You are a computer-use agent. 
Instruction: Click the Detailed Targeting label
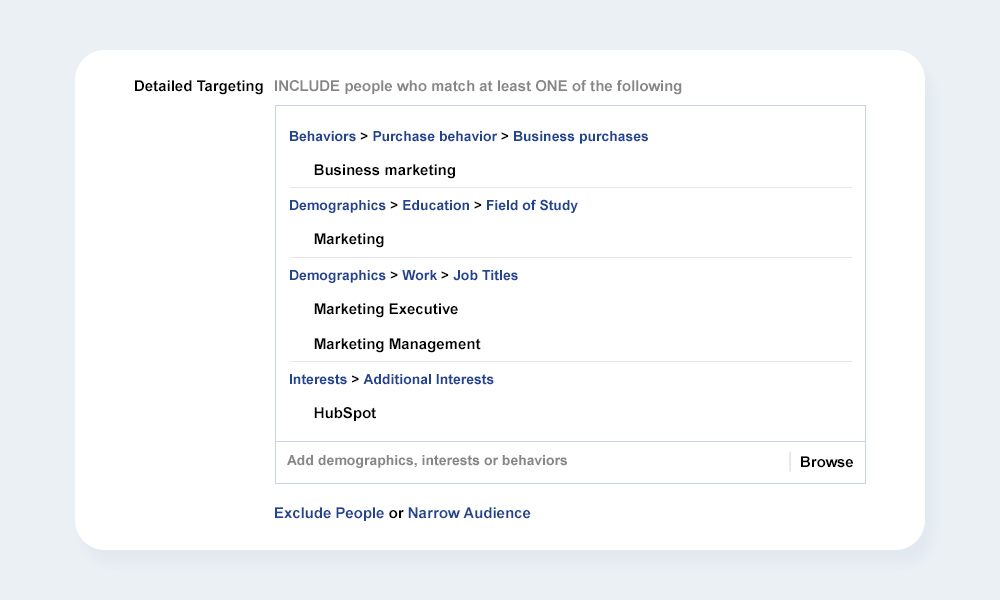click(x=198, y=86)
